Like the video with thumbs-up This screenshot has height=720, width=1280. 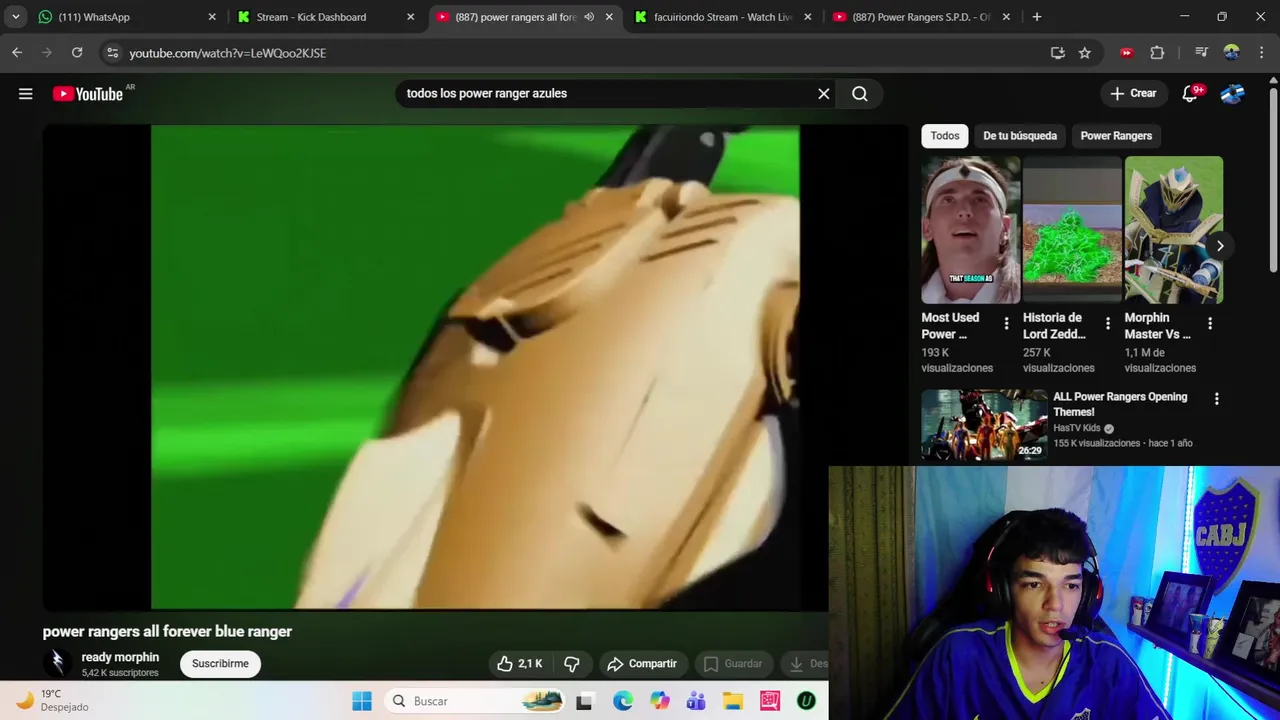[520, 663]
